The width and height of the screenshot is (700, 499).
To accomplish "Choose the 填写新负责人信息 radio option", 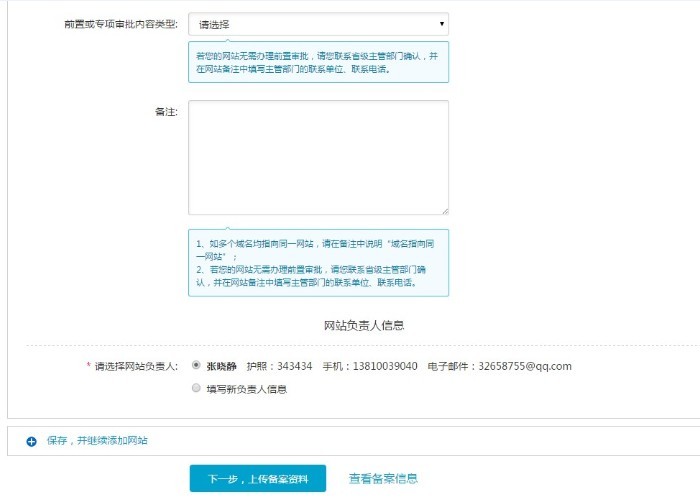I will [x=196, y=388].
